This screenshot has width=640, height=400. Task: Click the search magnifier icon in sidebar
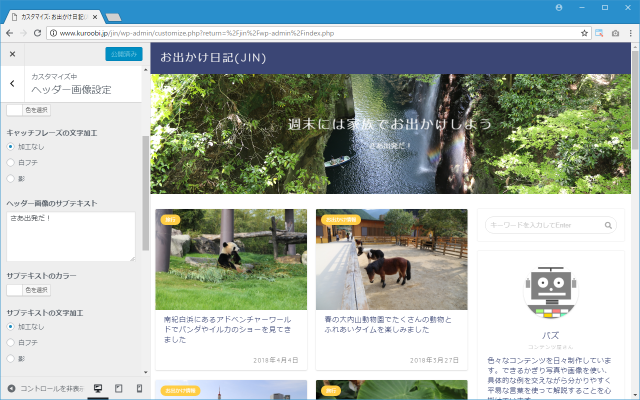point(608,225)
